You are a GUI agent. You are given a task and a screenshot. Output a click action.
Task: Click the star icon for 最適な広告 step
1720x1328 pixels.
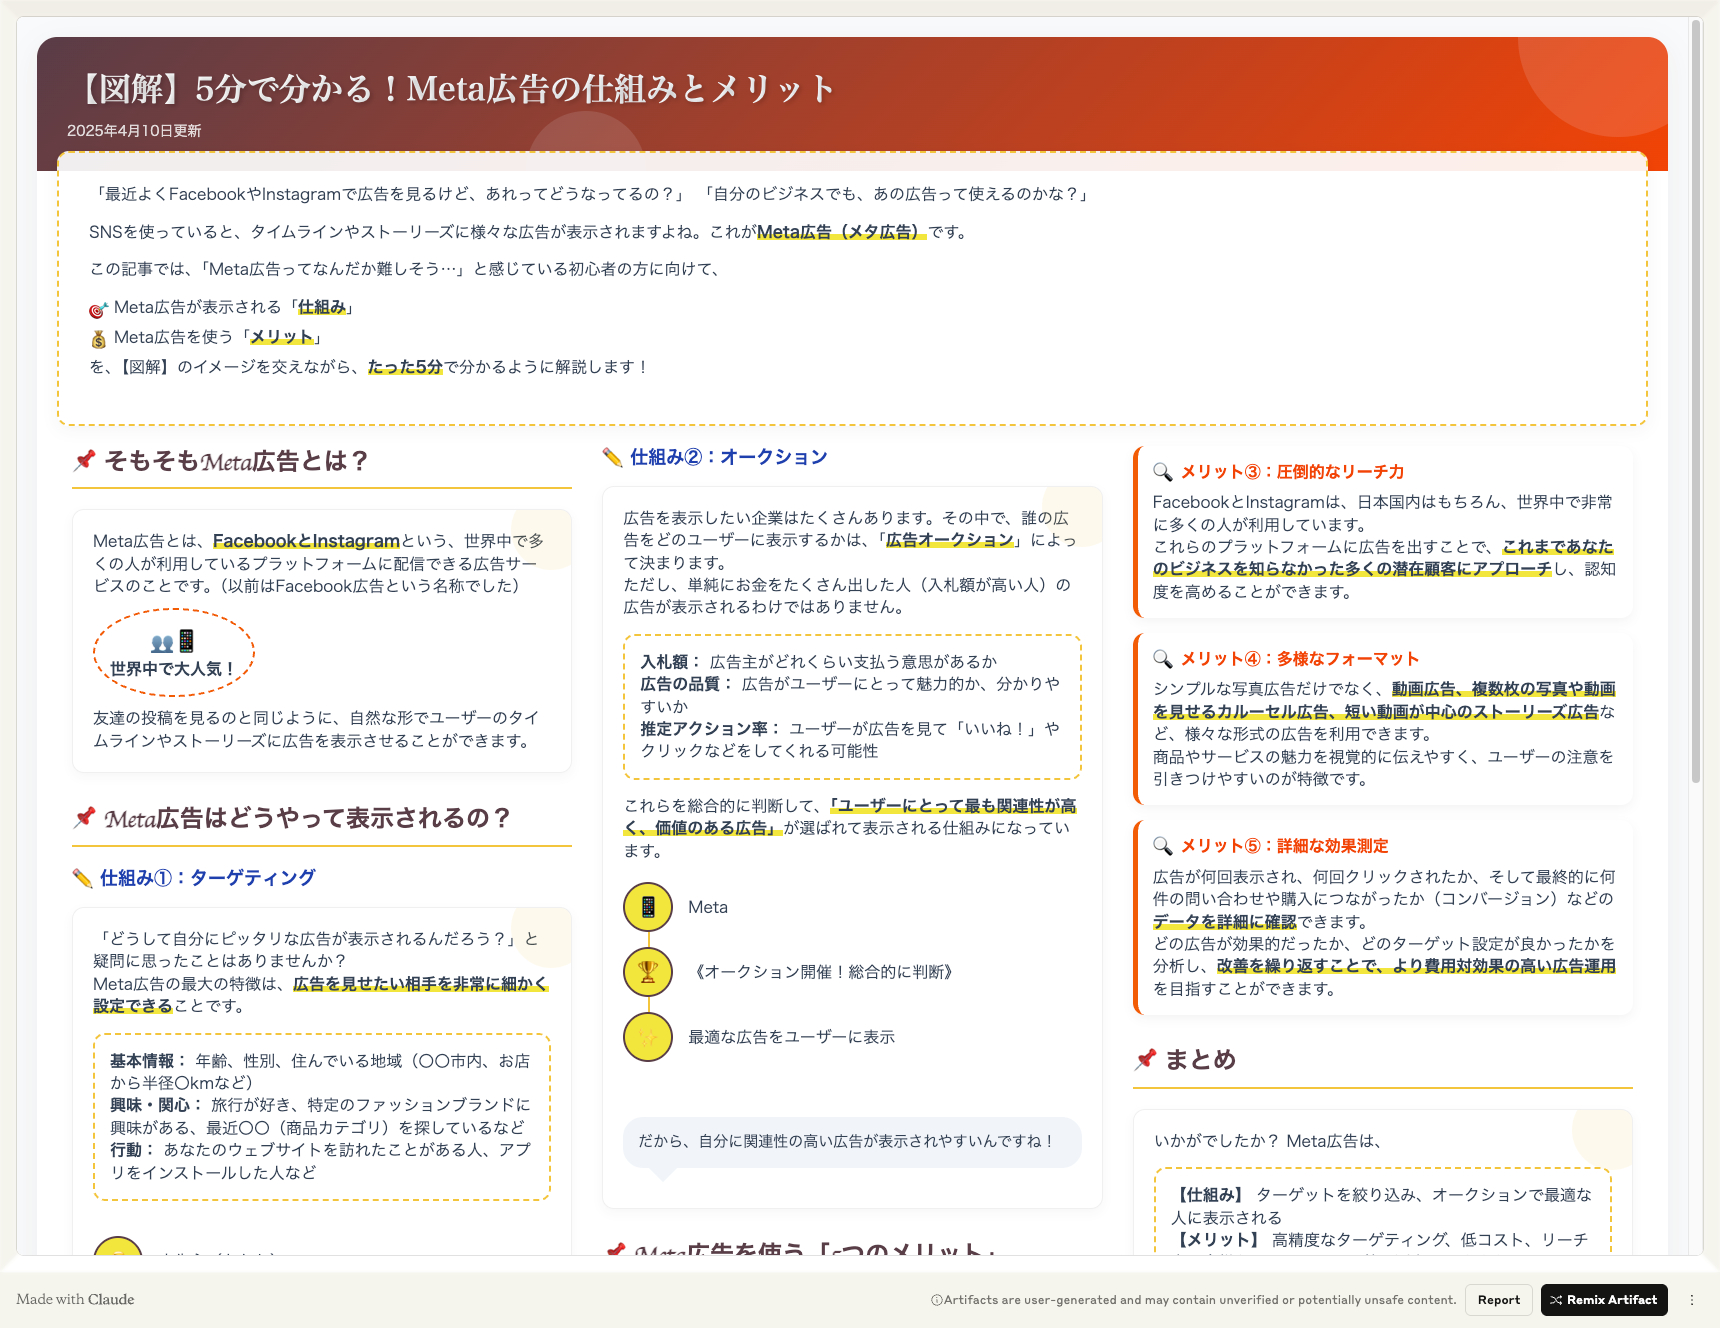(x=648, y=1037)
